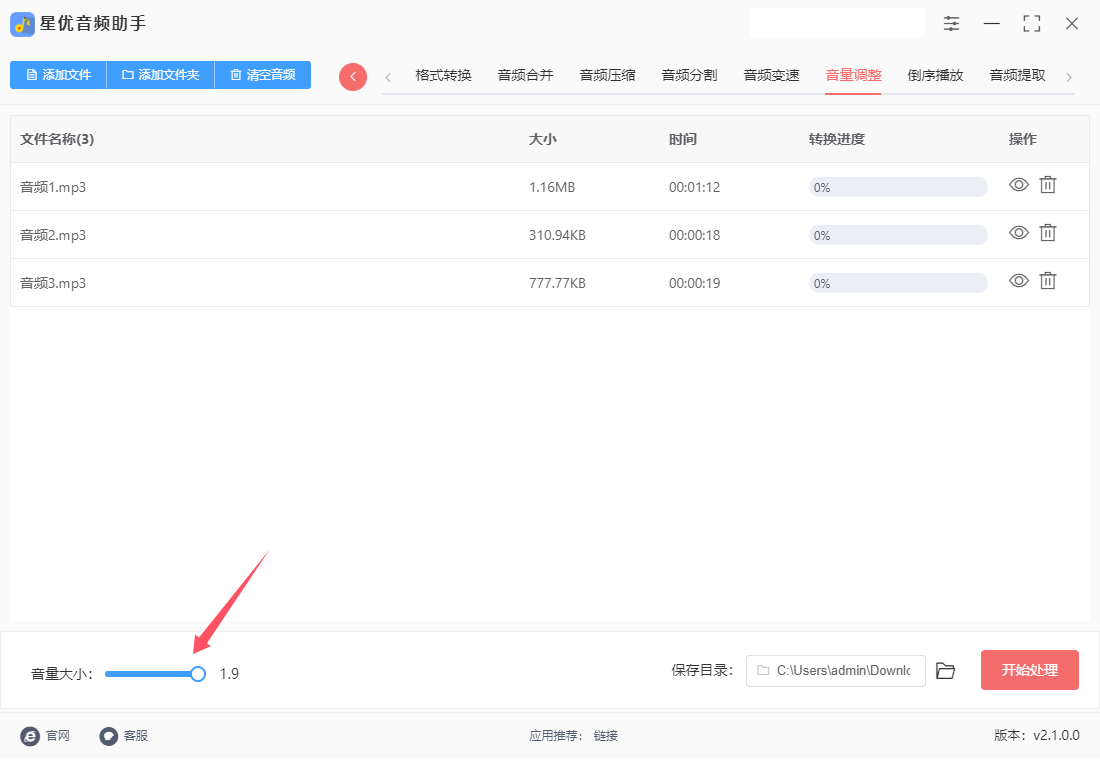The width and height of the screenshot is (1100, 760).
Task: Click the 00:00:19 duration cell
Action: pyautogui.click(x=695, y=284)
